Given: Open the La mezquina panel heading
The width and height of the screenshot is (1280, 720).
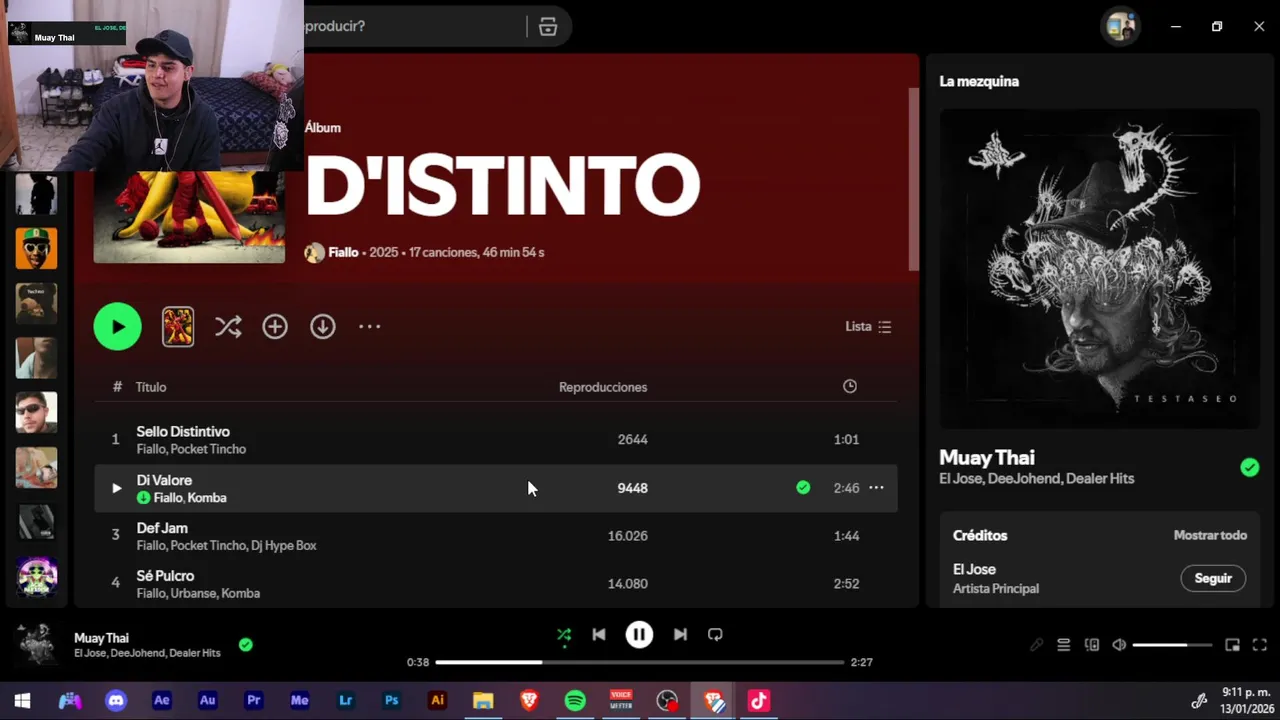Looking at the screenshot, I should tap(979, 81).
